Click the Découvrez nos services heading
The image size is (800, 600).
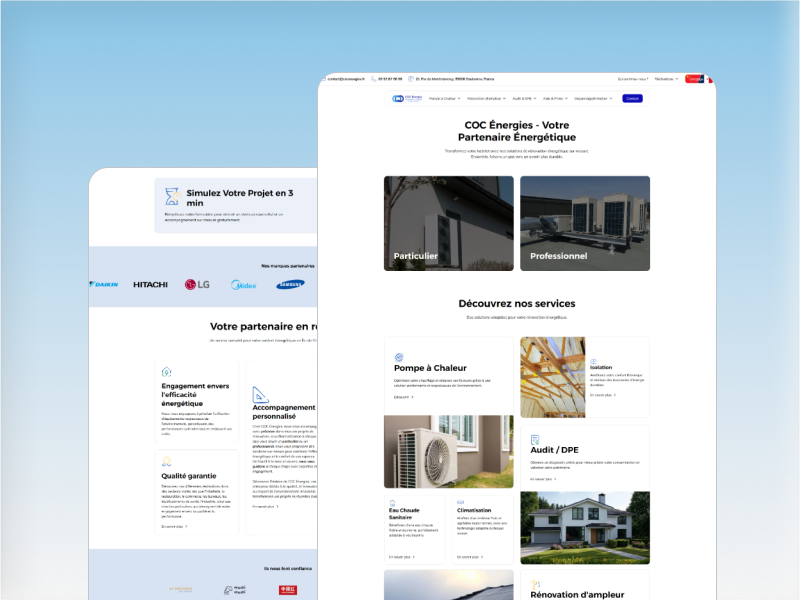coord(517,304)
